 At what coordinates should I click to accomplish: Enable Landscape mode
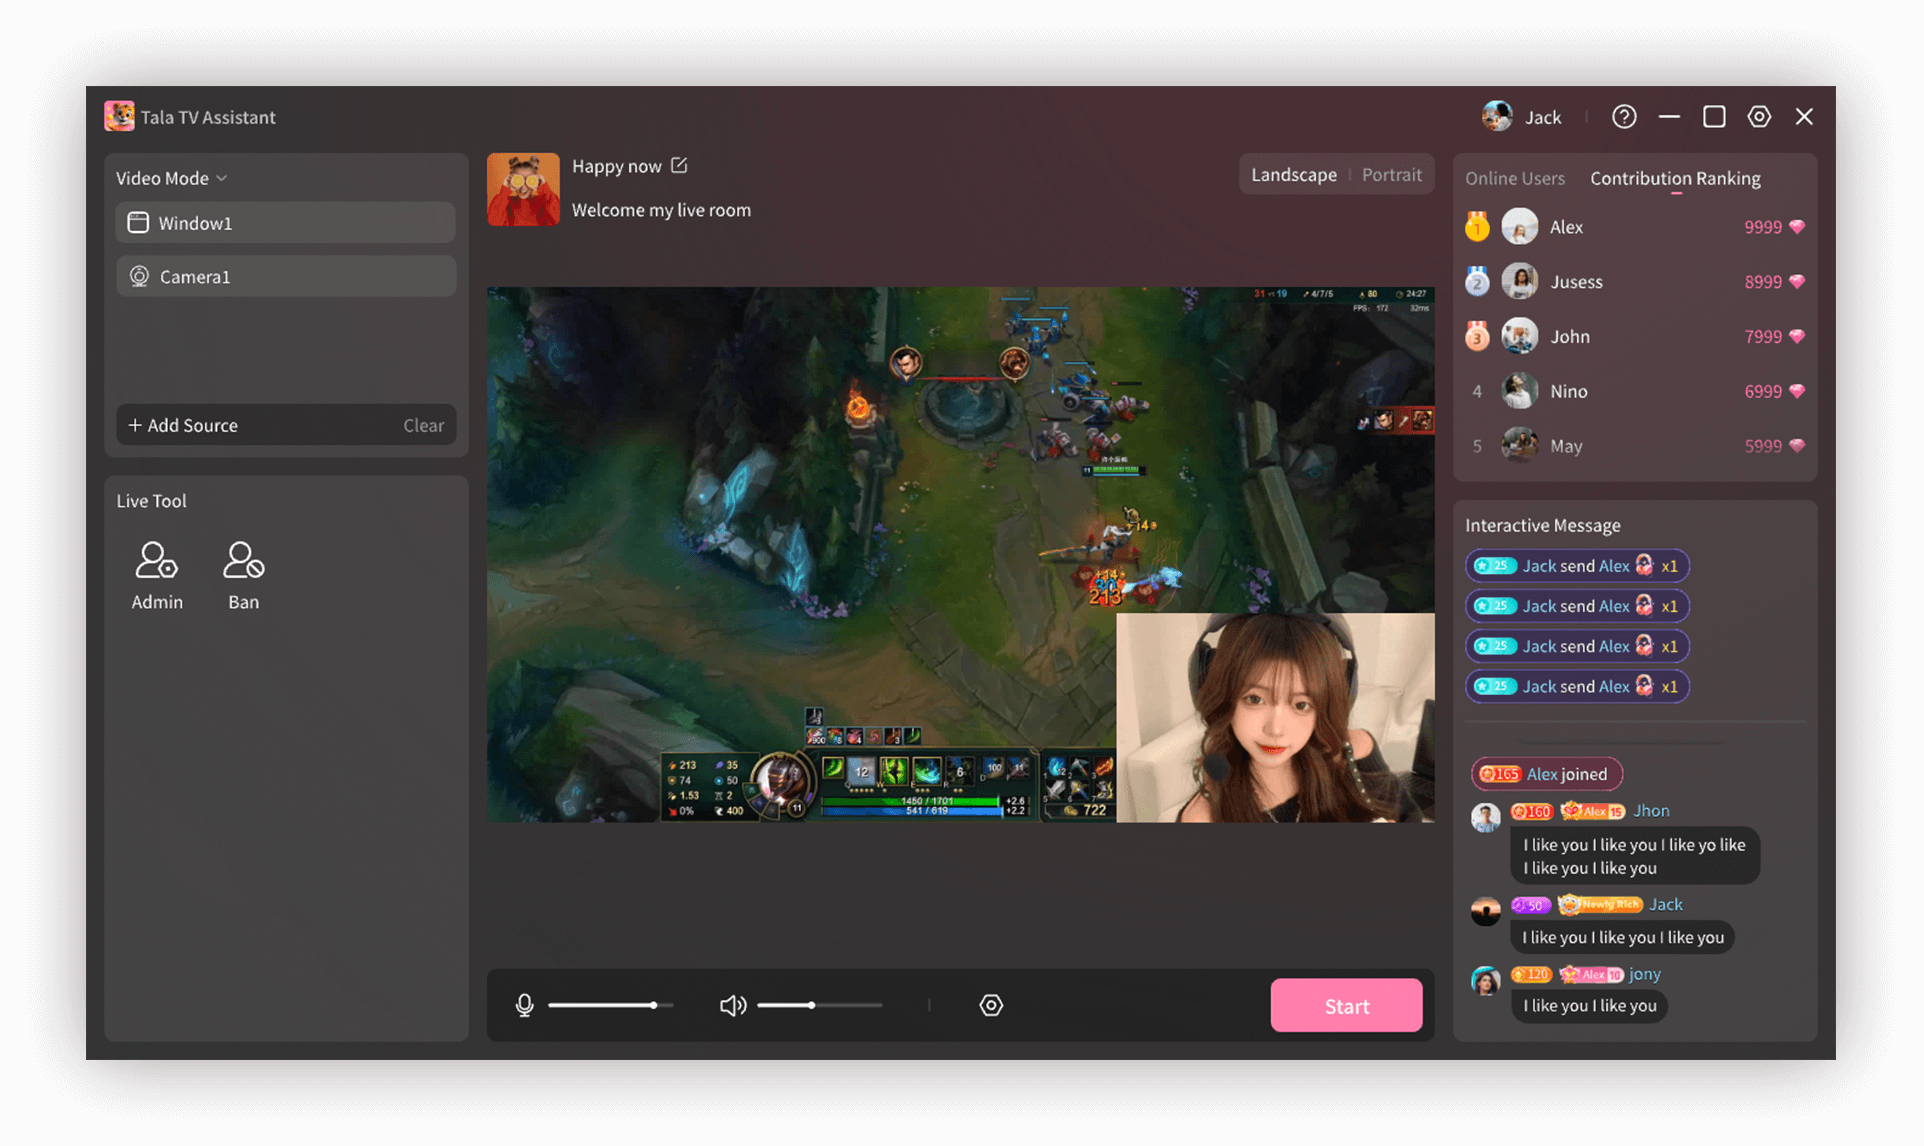[x=1294, y=174]
